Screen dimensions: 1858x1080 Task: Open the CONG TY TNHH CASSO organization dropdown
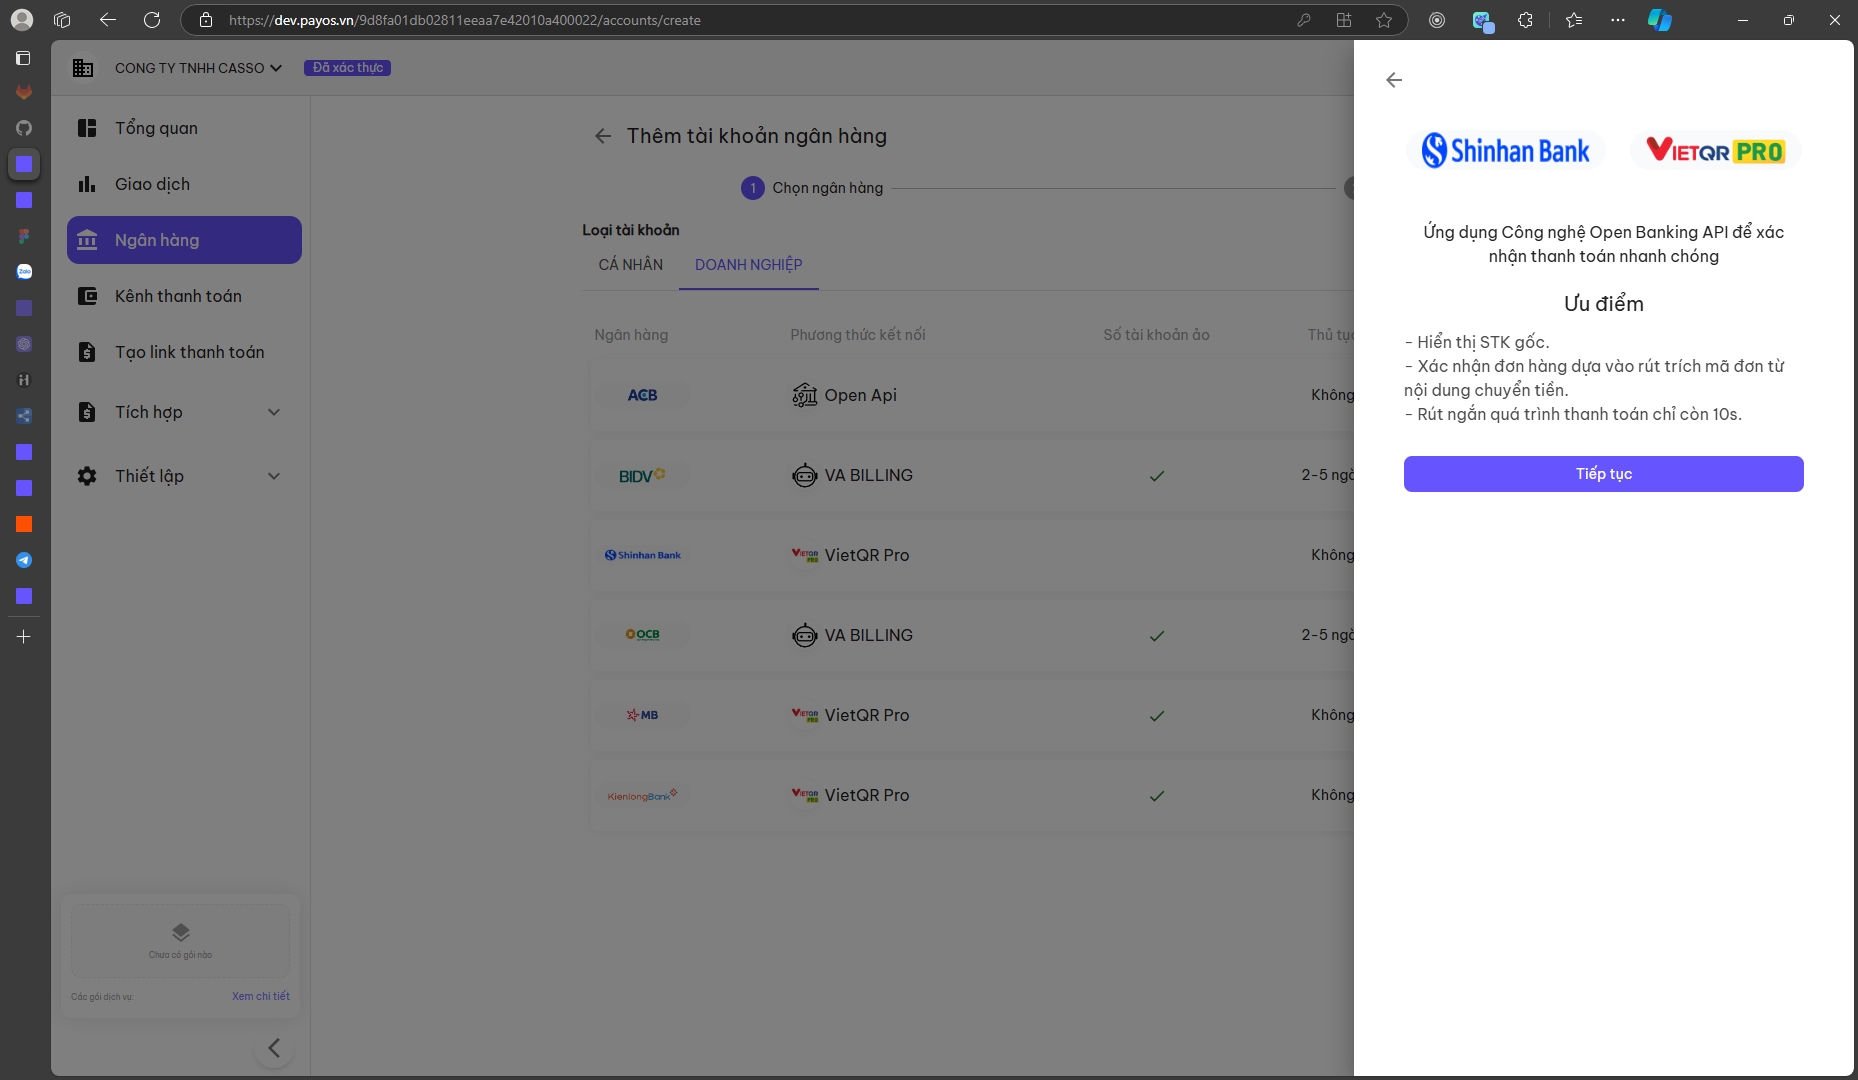click(x=198, y=68)
